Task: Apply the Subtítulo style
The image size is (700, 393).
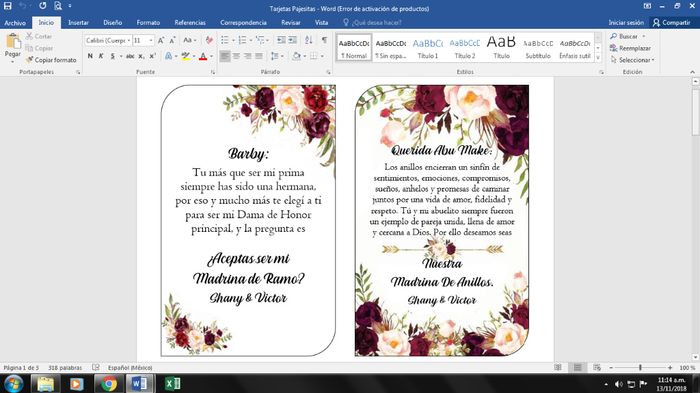Action: tap(538, 47)
